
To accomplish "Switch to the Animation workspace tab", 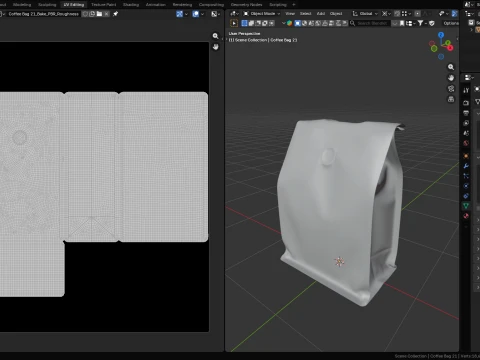I will click(156, 5).
